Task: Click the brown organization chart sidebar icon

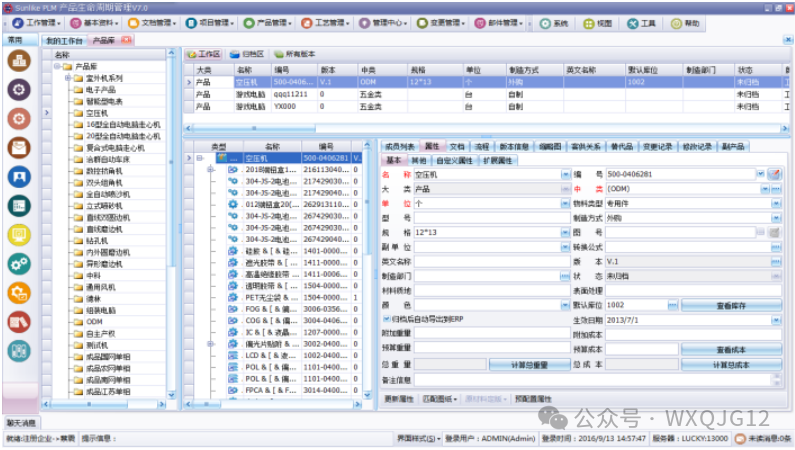Action: (x=19, y=61)
